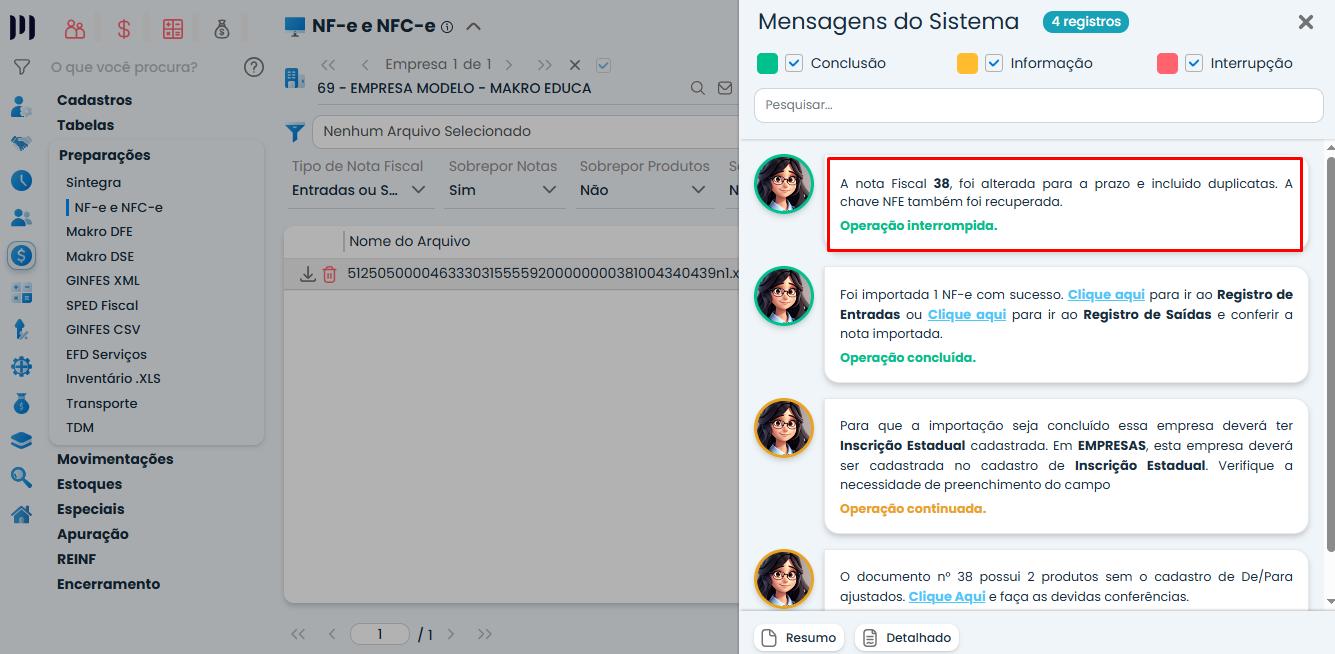1335x654 pixels.
Task: Click the document icon on the Resumo button
Action: tap(769, 638)
